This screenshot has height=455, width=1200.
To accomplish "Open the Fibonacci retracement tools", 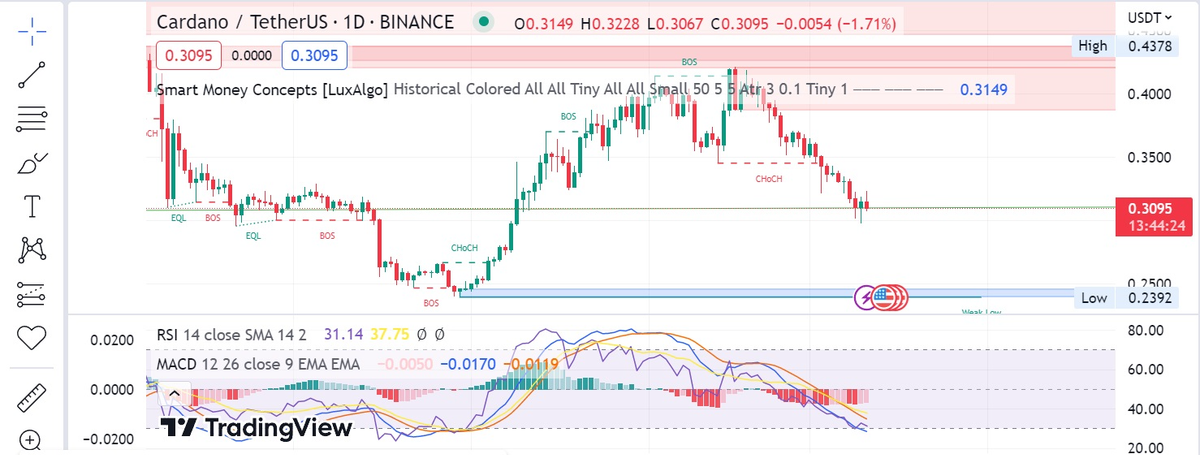I will tap(32, 119).
